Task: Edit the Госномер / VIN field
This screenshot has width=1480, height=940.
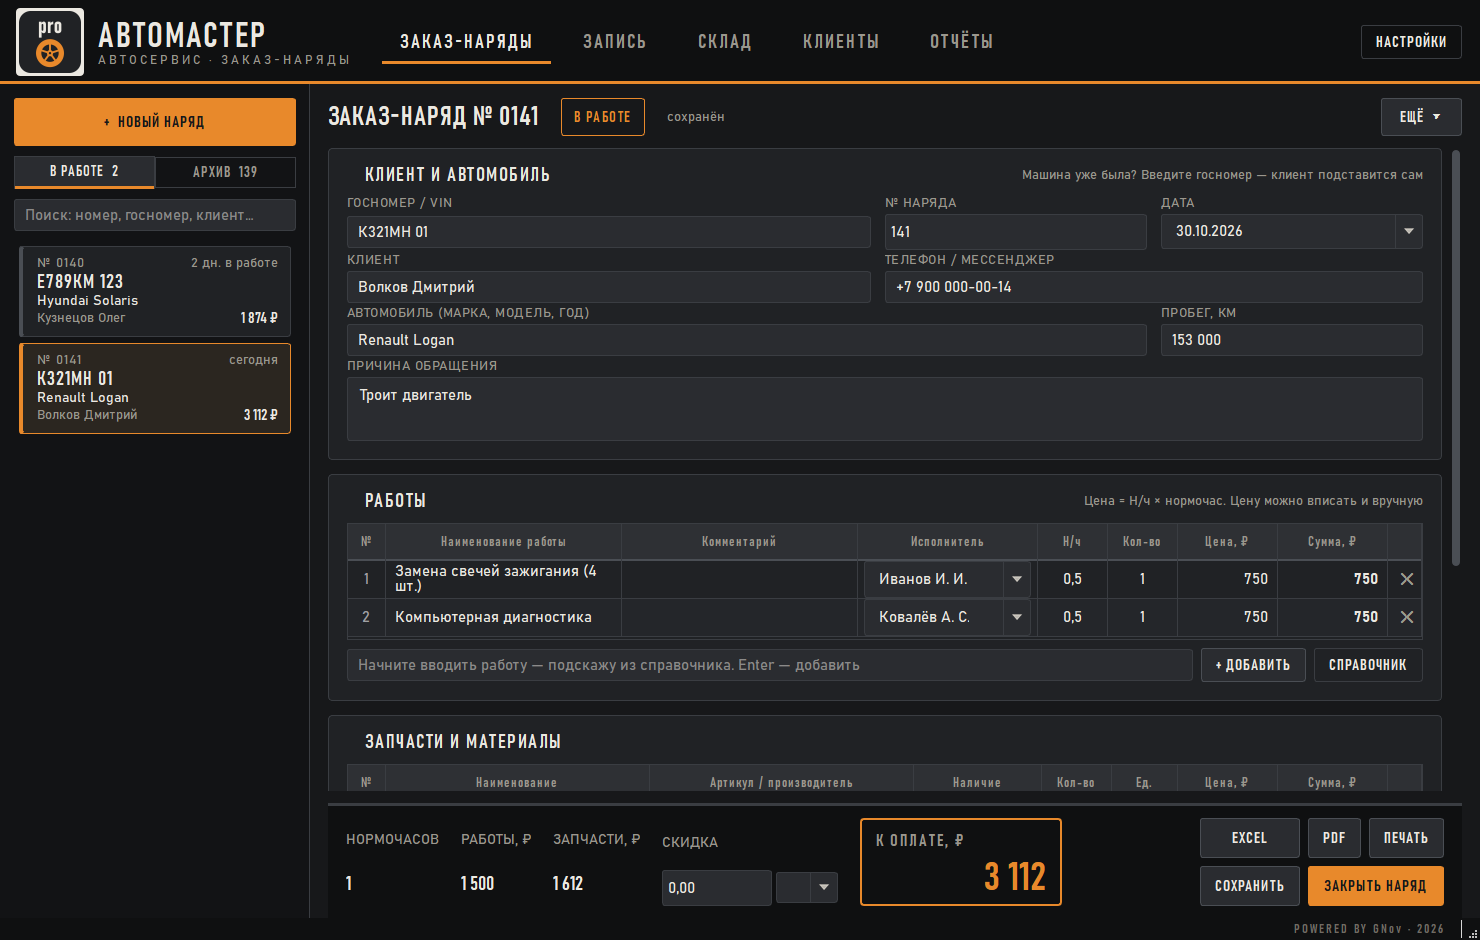Action: tap(609, 232)
